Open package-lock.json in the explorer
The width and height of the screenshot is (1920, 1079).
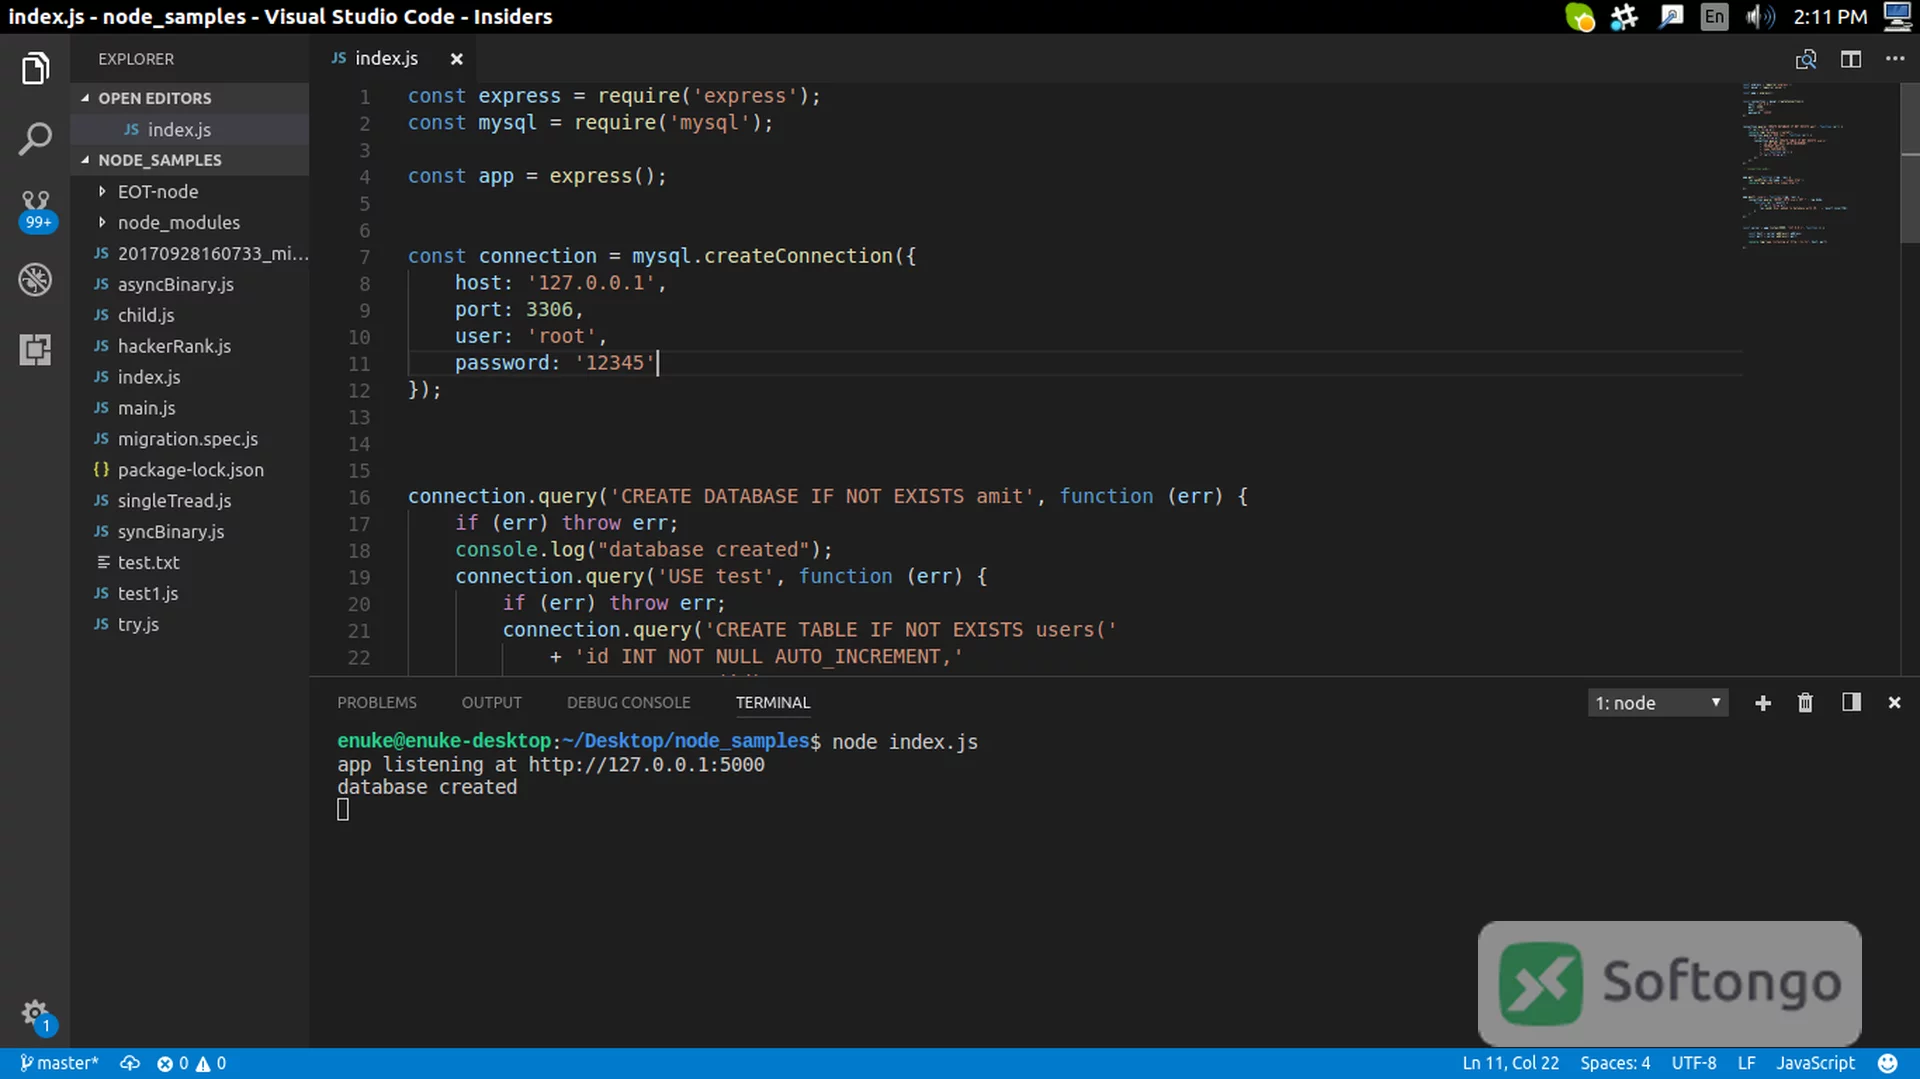coord(190,469)
